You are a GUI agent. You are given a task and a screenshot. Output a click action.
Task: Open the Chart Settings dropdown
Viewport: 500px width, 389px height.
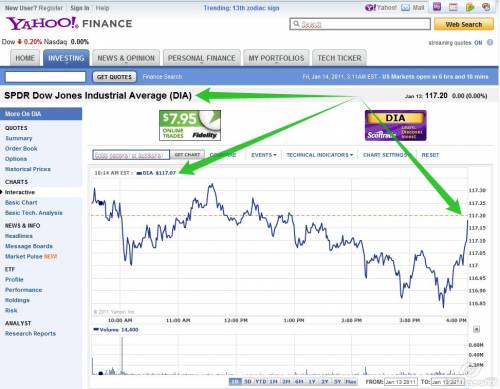387,155
